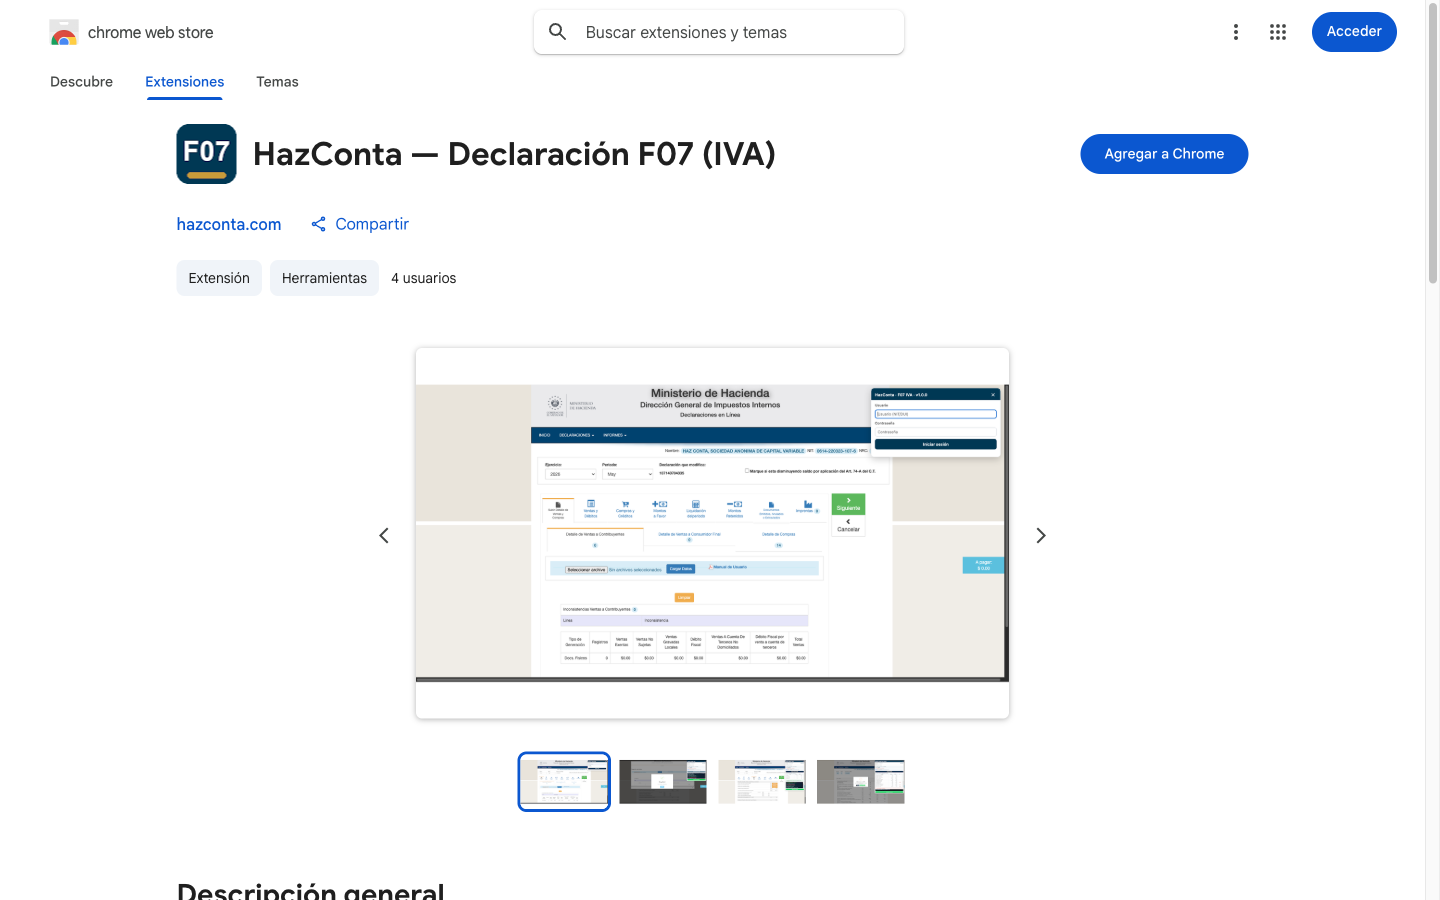
Task: Click the 4 usuarios text
Action: 424,278
